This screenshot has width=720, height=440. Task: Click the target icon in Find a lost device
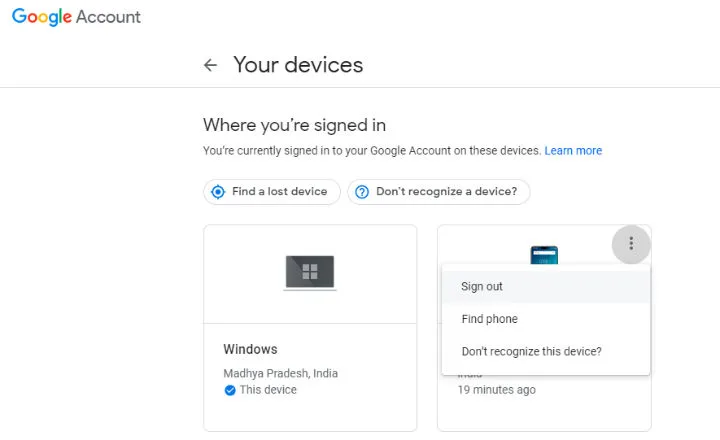tap(218, 192)
